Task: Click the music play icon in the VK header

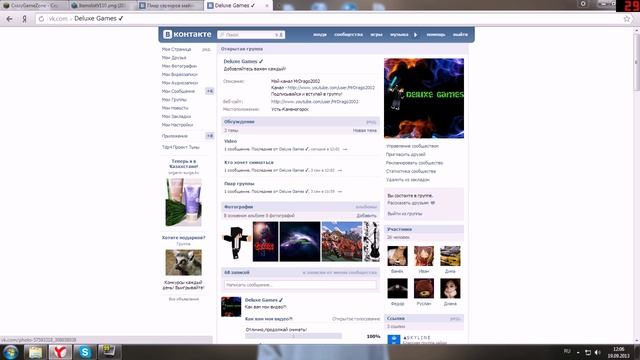Action: tap(416, 35)
